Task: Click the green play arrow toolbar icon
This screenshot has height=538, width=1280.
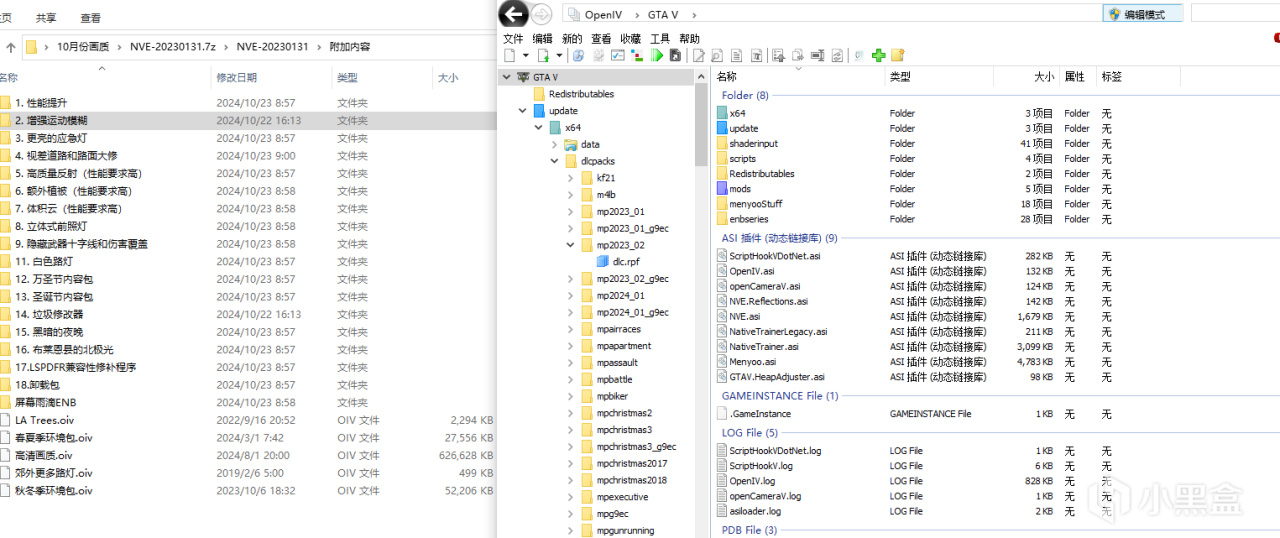Action: tap(658, 56)
